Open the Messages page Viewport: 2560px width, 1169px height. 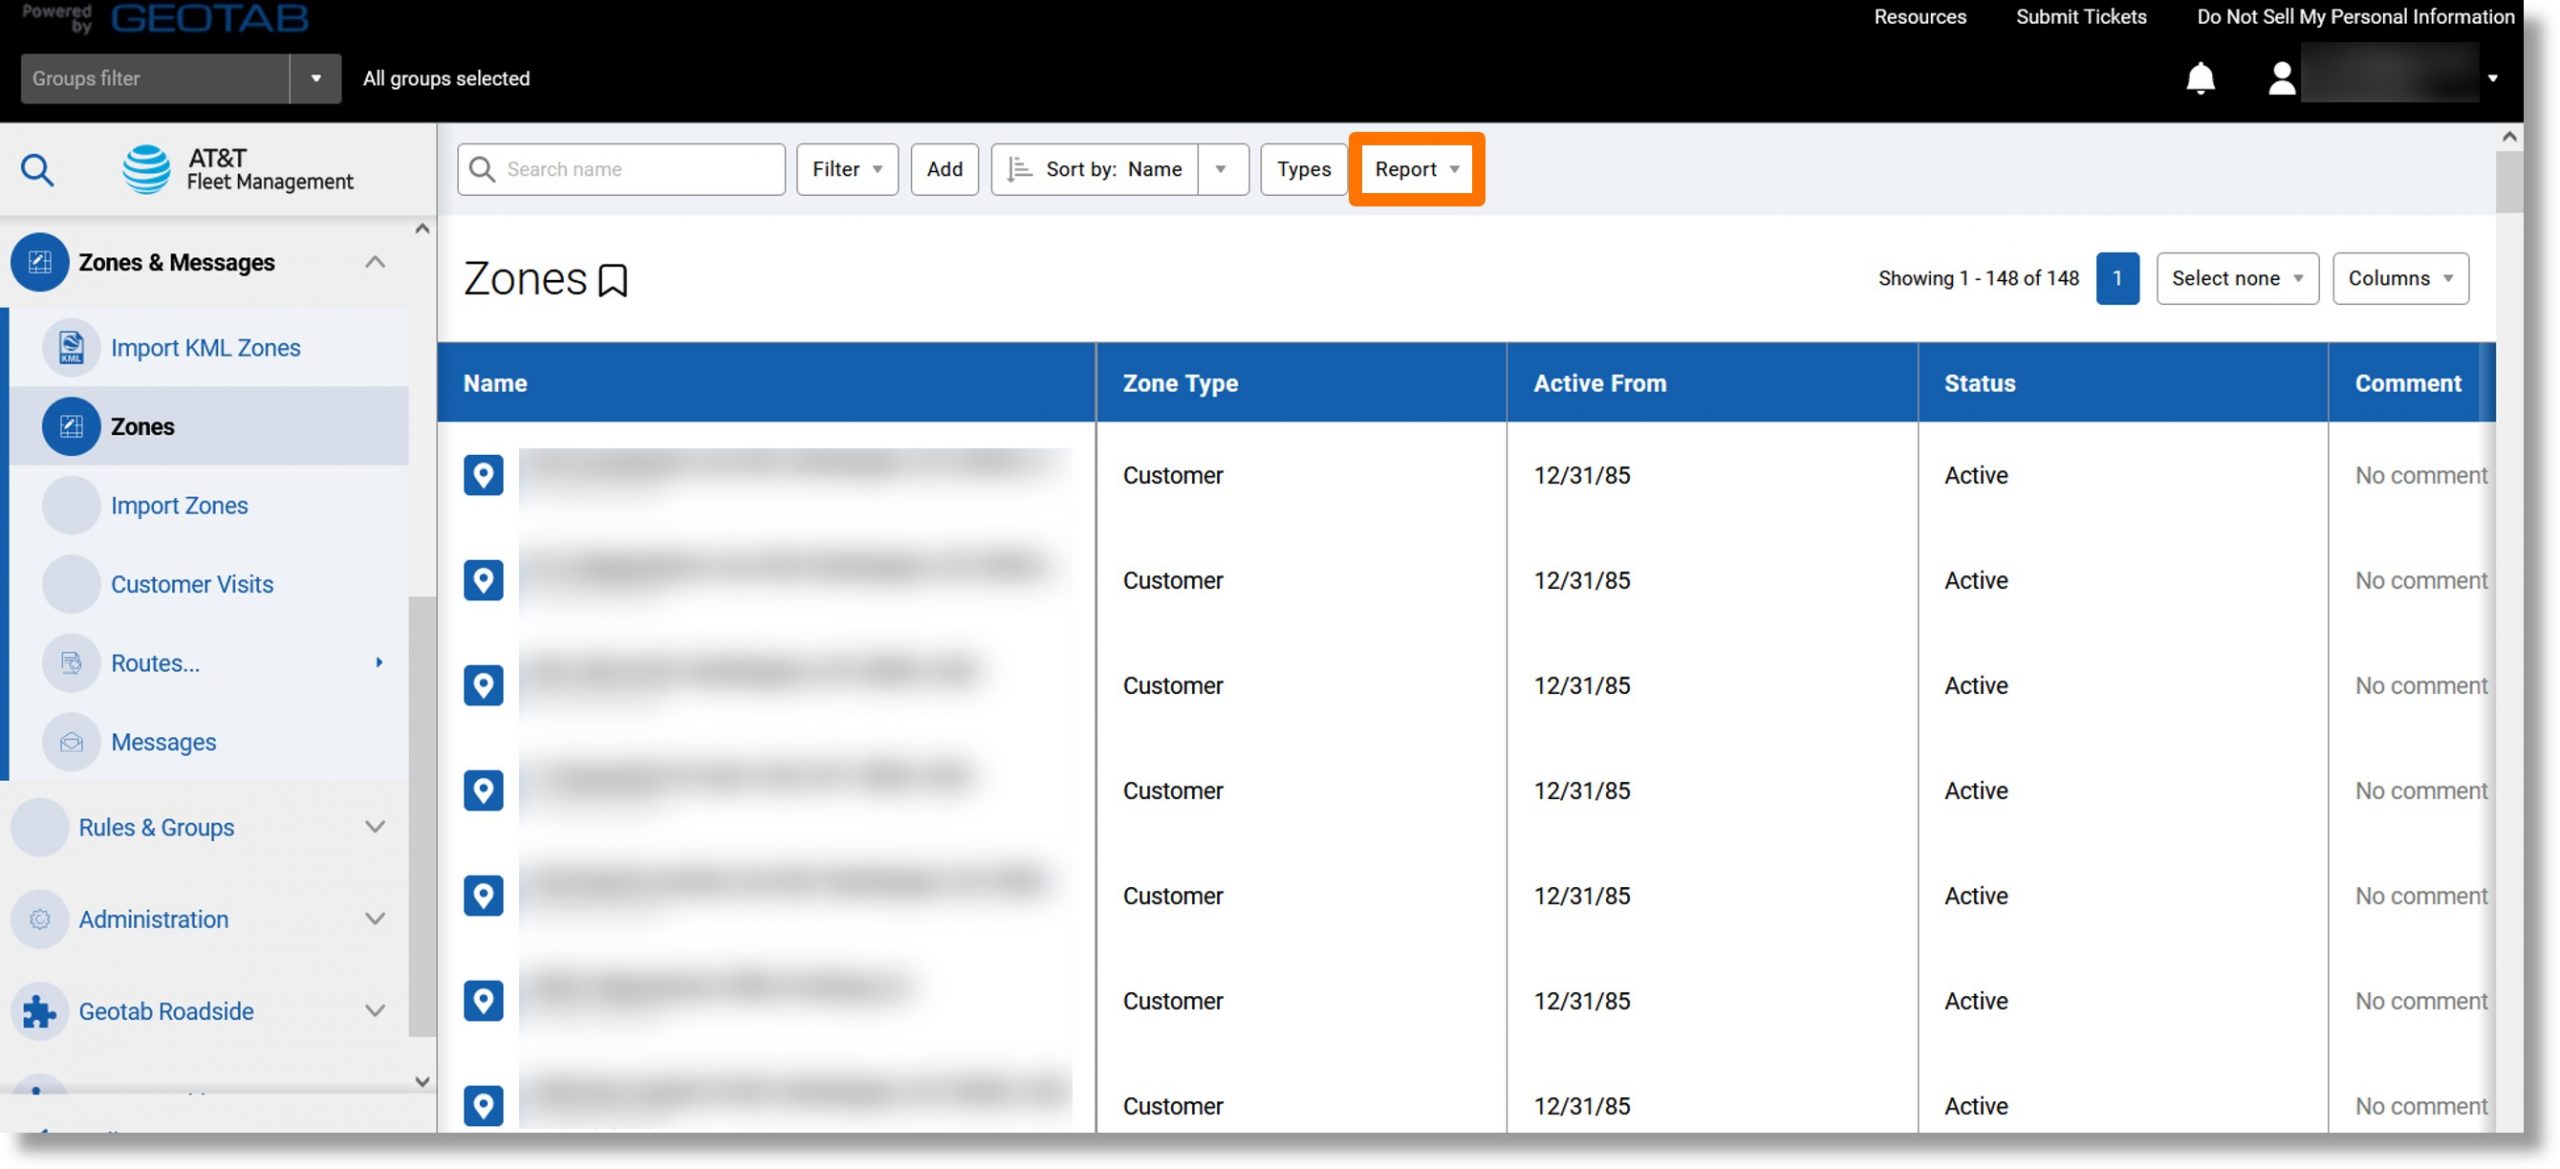pos(163,742)
